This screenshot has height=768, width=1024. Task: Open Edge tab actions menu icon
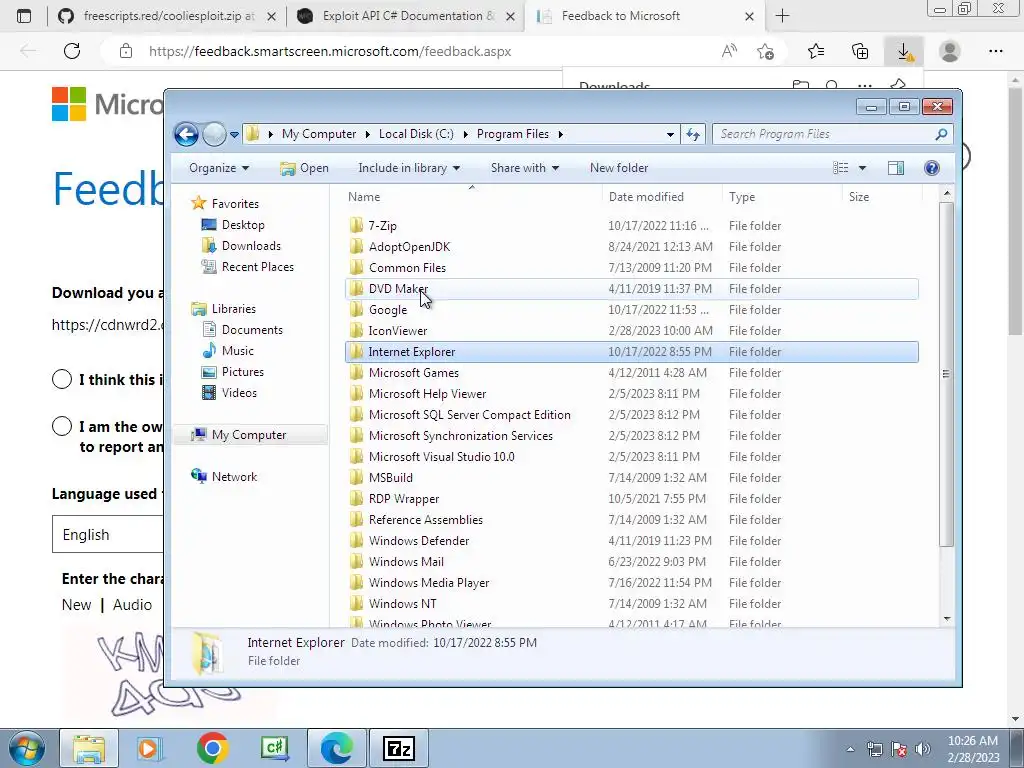pyautogui.click(x=24, y=16)
